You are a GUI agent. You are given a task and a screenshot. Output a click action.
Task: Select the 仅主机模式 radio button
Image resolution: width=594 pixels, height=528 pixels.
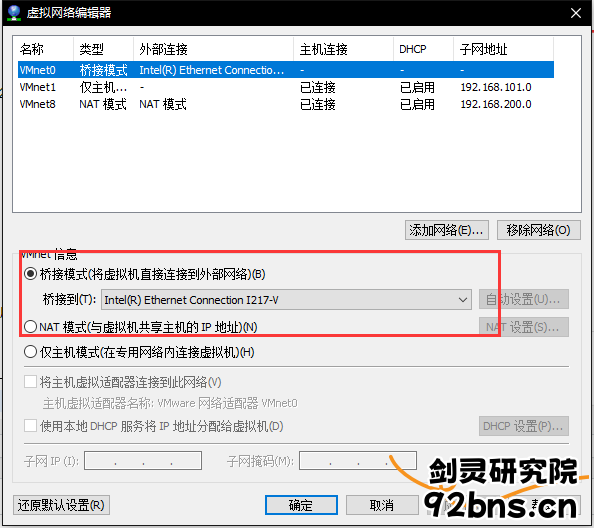[30, 352]
